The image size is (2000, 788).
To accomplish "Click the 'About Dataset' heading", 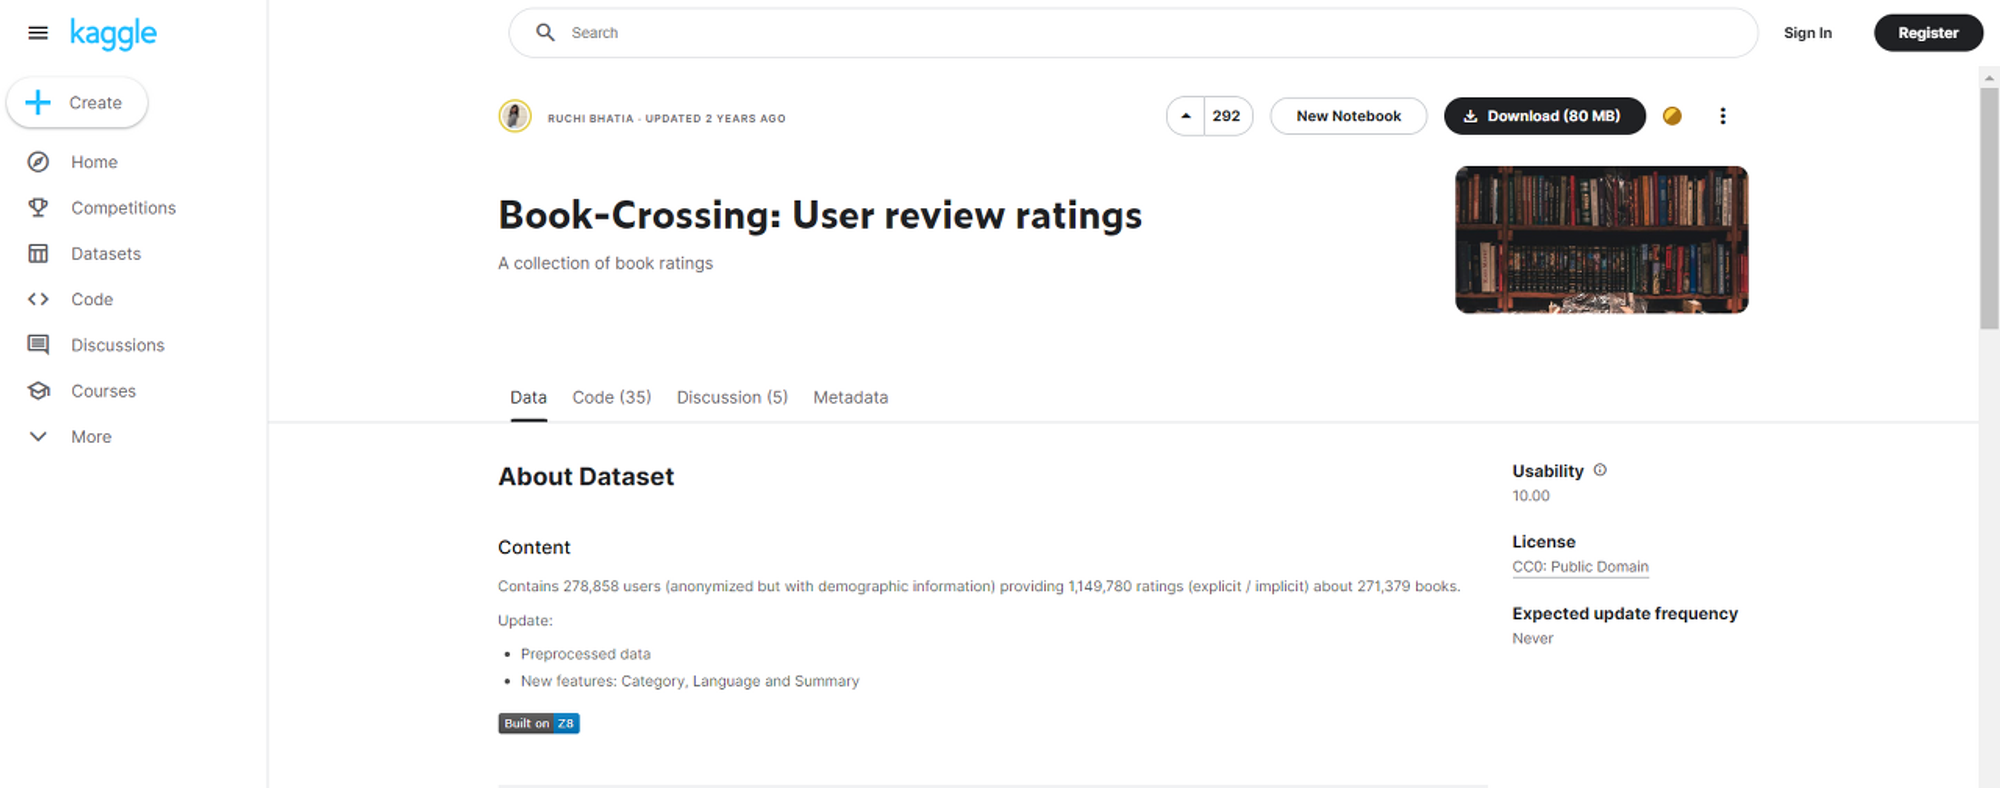I will tap(586, 477).
